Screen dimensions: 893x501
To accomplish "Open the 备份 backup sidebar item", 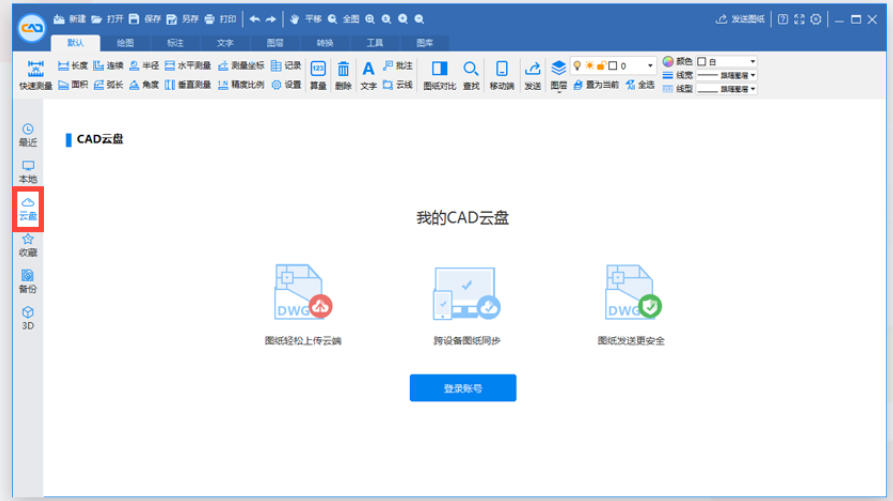I will click(28, 282).
